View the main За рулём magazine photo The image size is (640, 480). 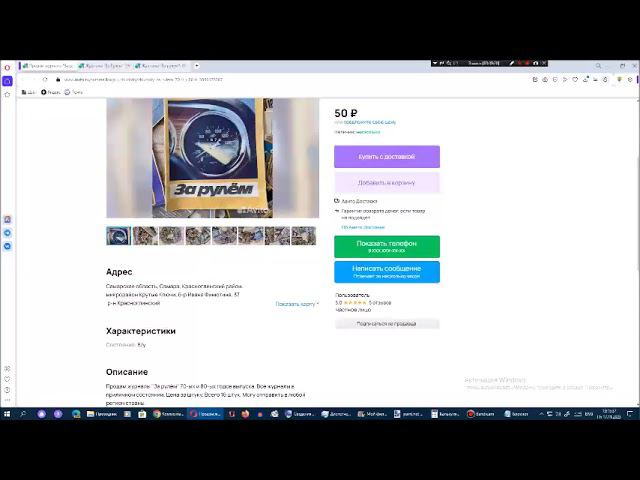(213, 158)
